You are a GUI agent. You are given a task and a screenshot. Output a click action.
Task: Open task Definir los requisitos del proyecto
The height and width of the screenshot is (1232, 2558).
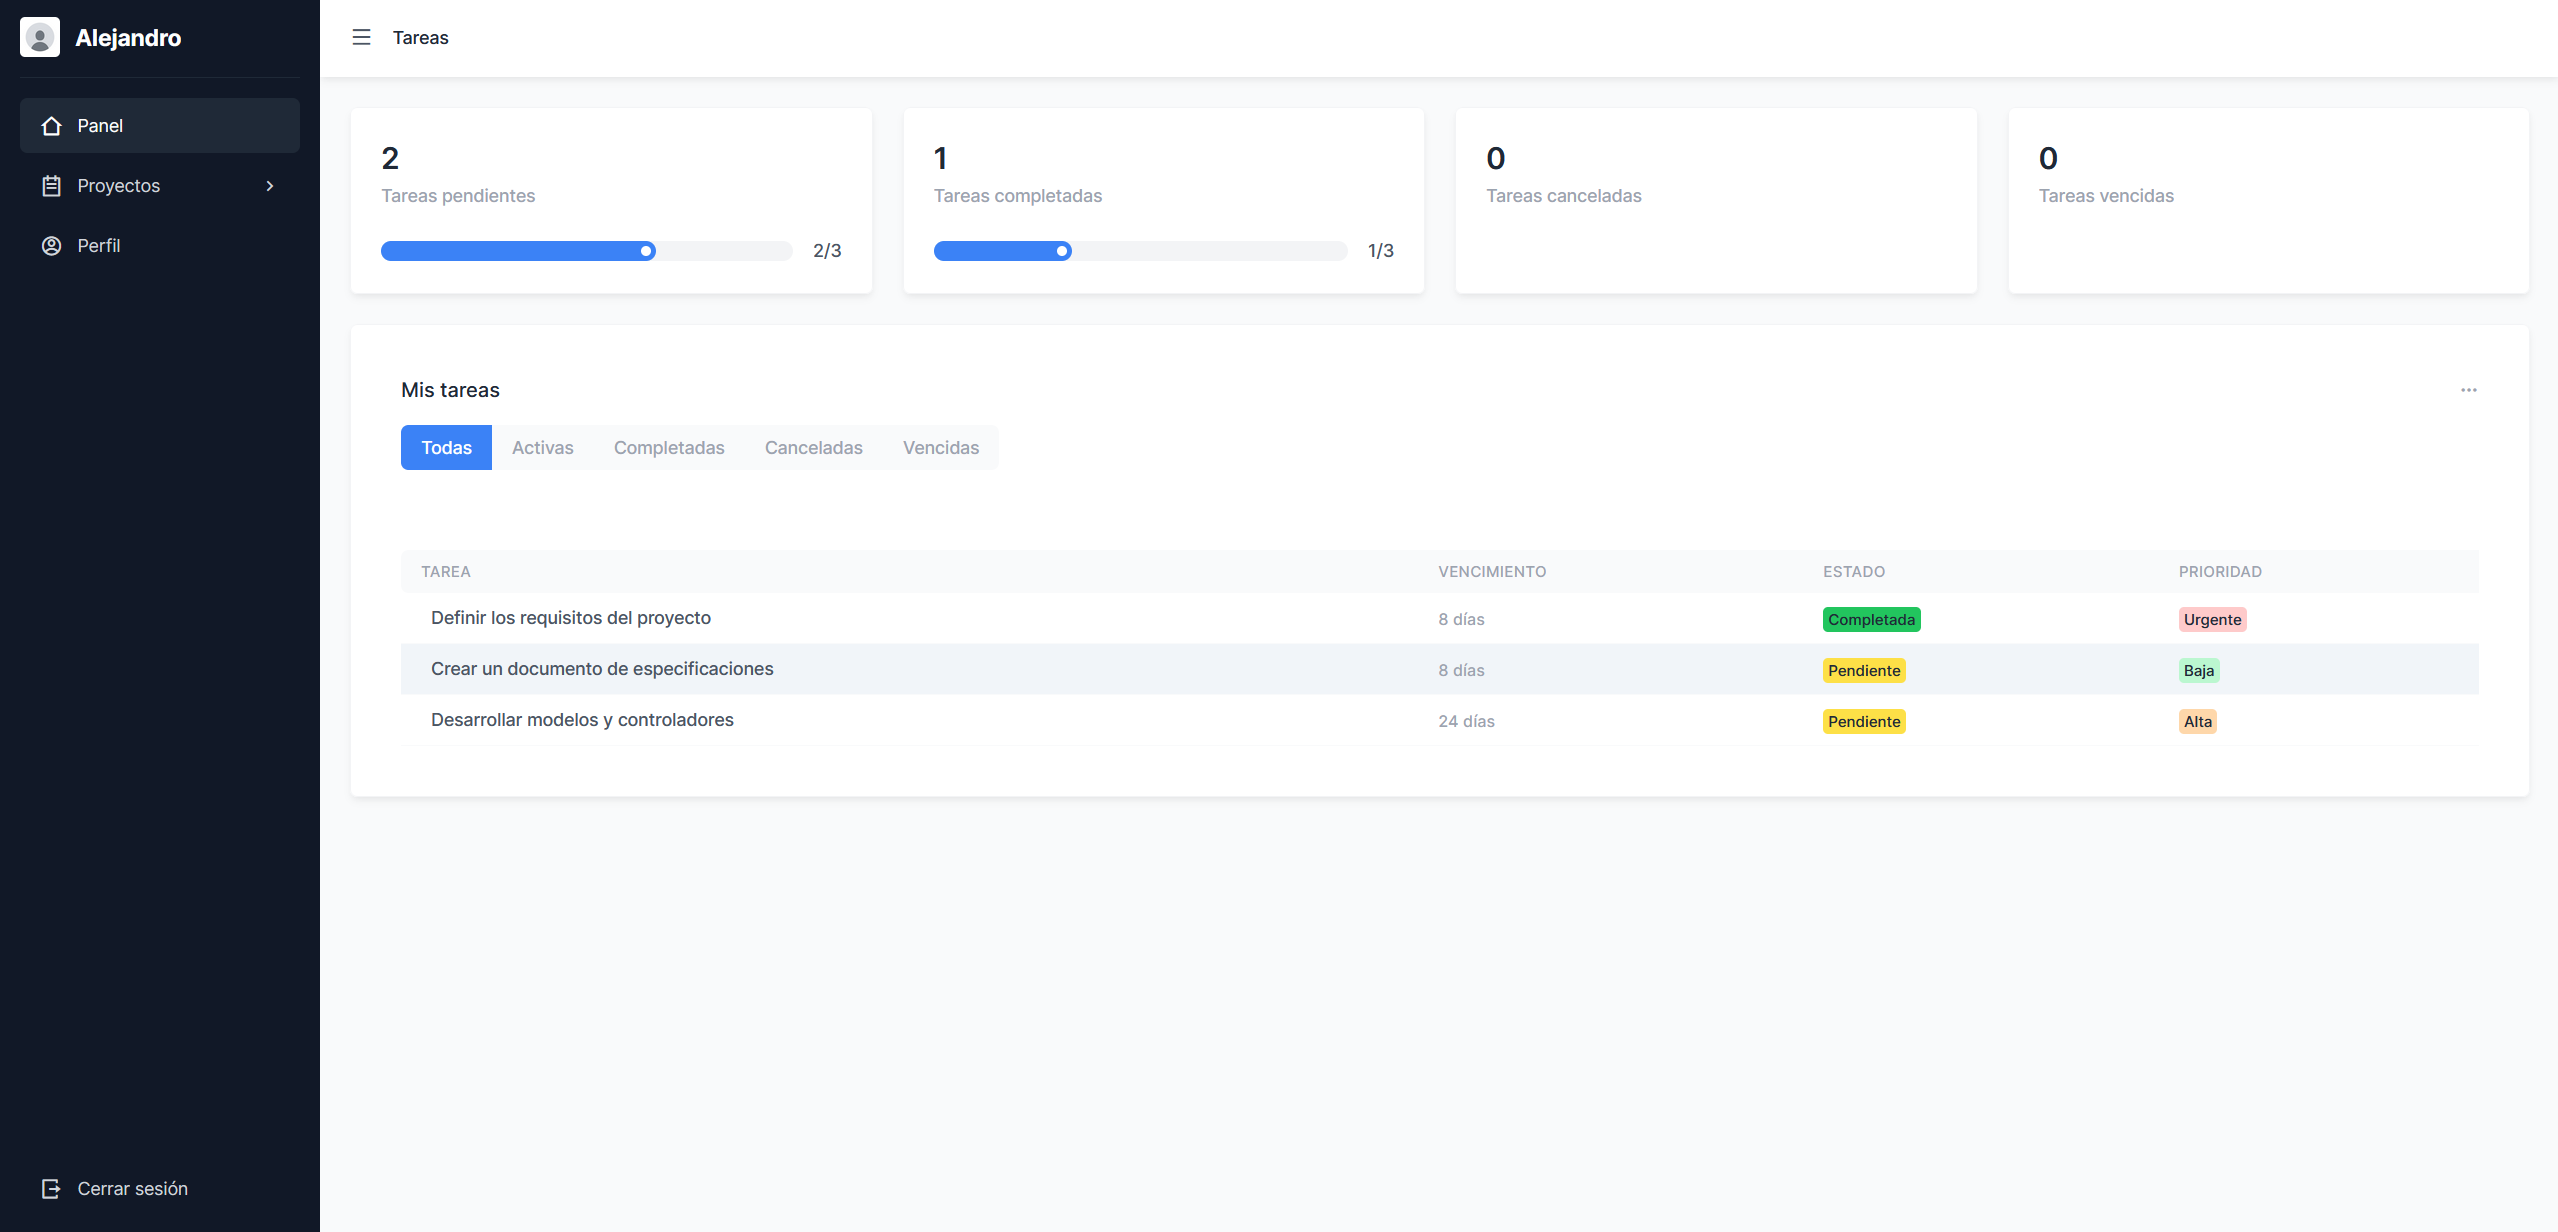coord(570,618)
